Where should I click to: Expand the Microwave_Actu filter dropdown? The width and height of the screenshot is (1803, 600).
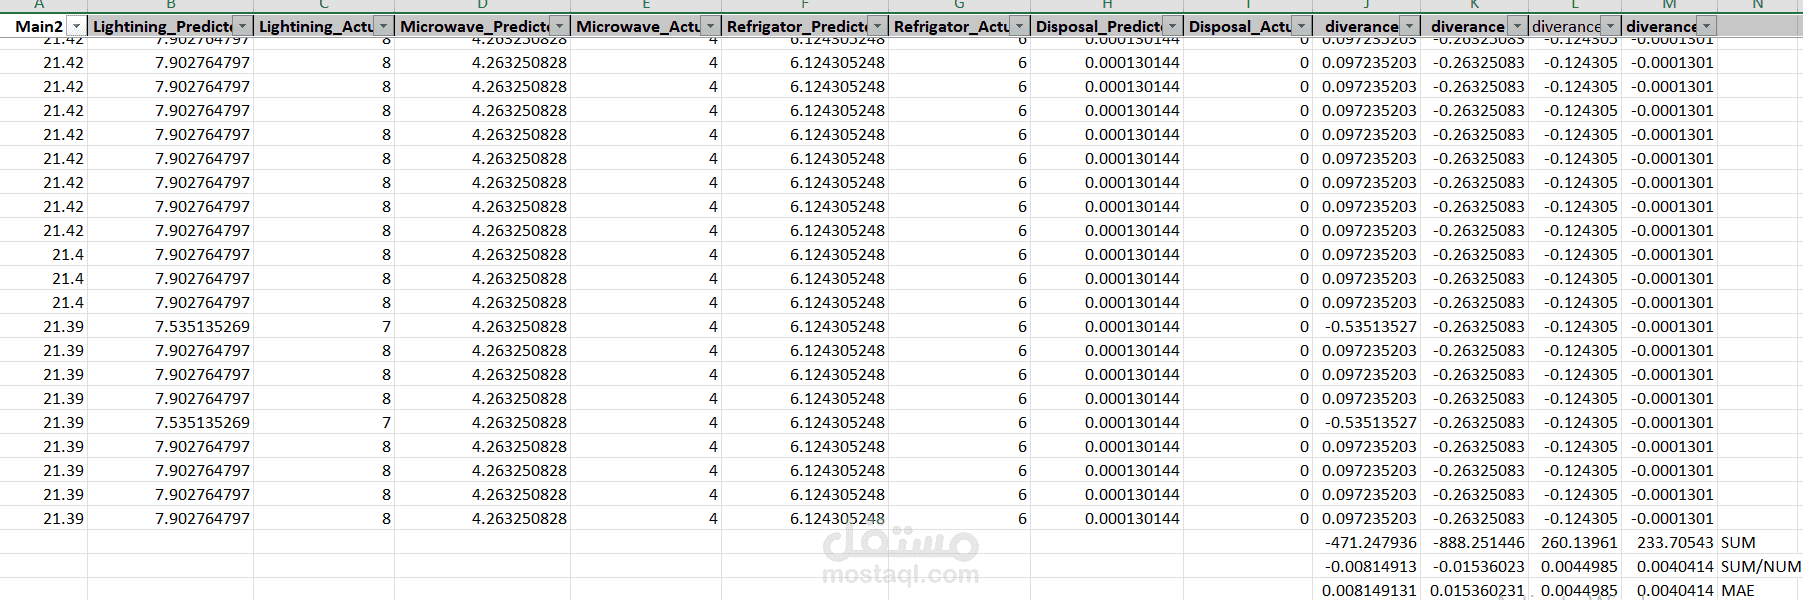[x=710, y=27]
